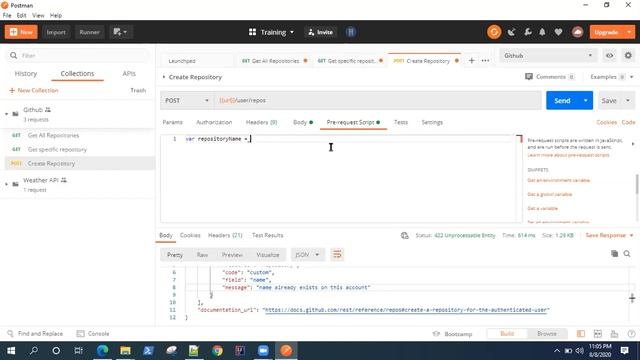
Task: Collapse the Github collection
Action: (7, 114)
